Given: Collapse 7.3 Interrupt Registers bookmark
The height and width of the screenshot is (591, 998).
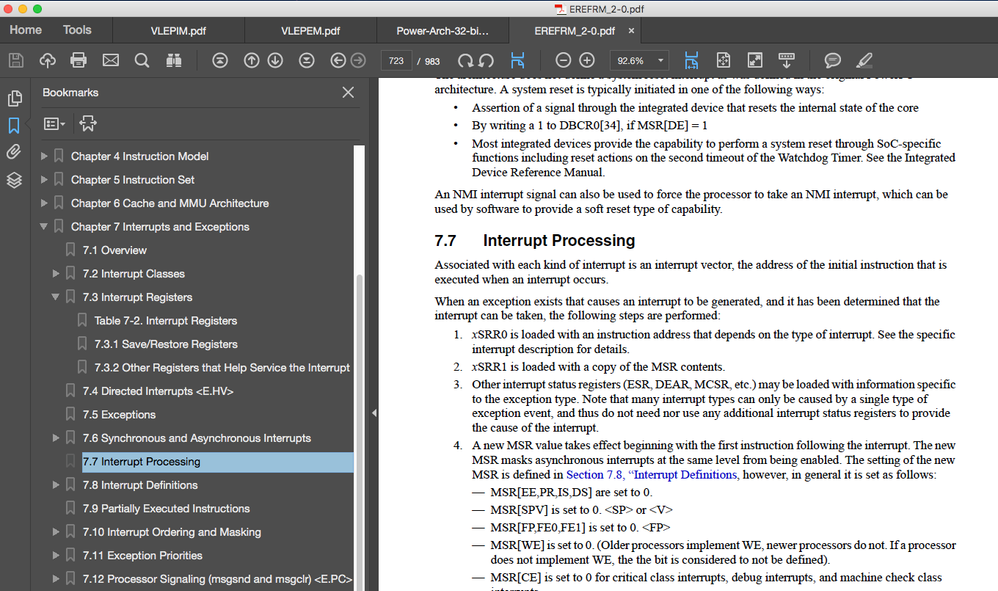Looking at the screenshot, I should pos(55,297).
